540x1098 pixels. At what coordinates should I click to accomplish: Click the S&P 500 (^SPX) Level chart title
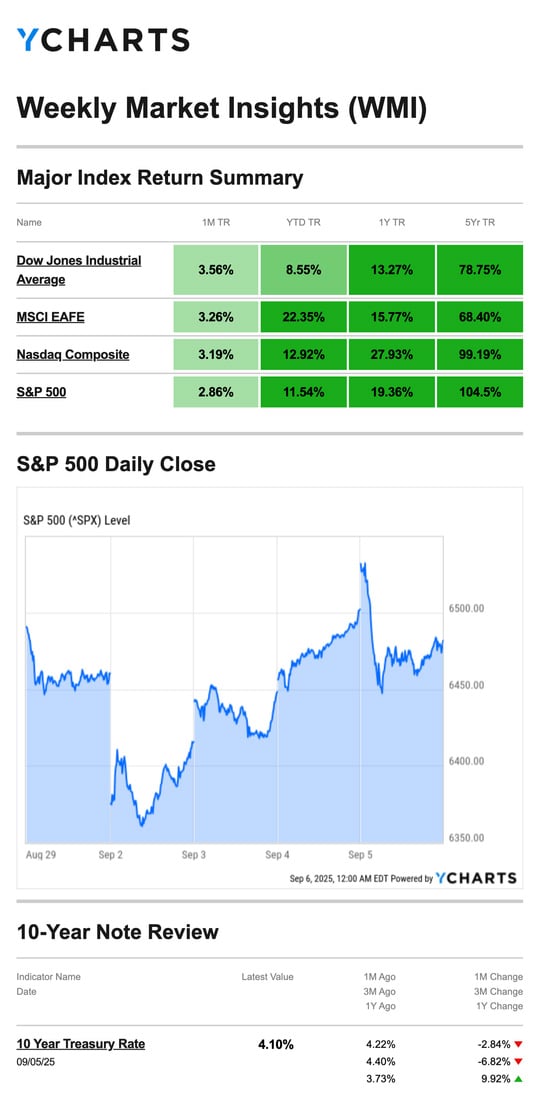tap(76, 520)
